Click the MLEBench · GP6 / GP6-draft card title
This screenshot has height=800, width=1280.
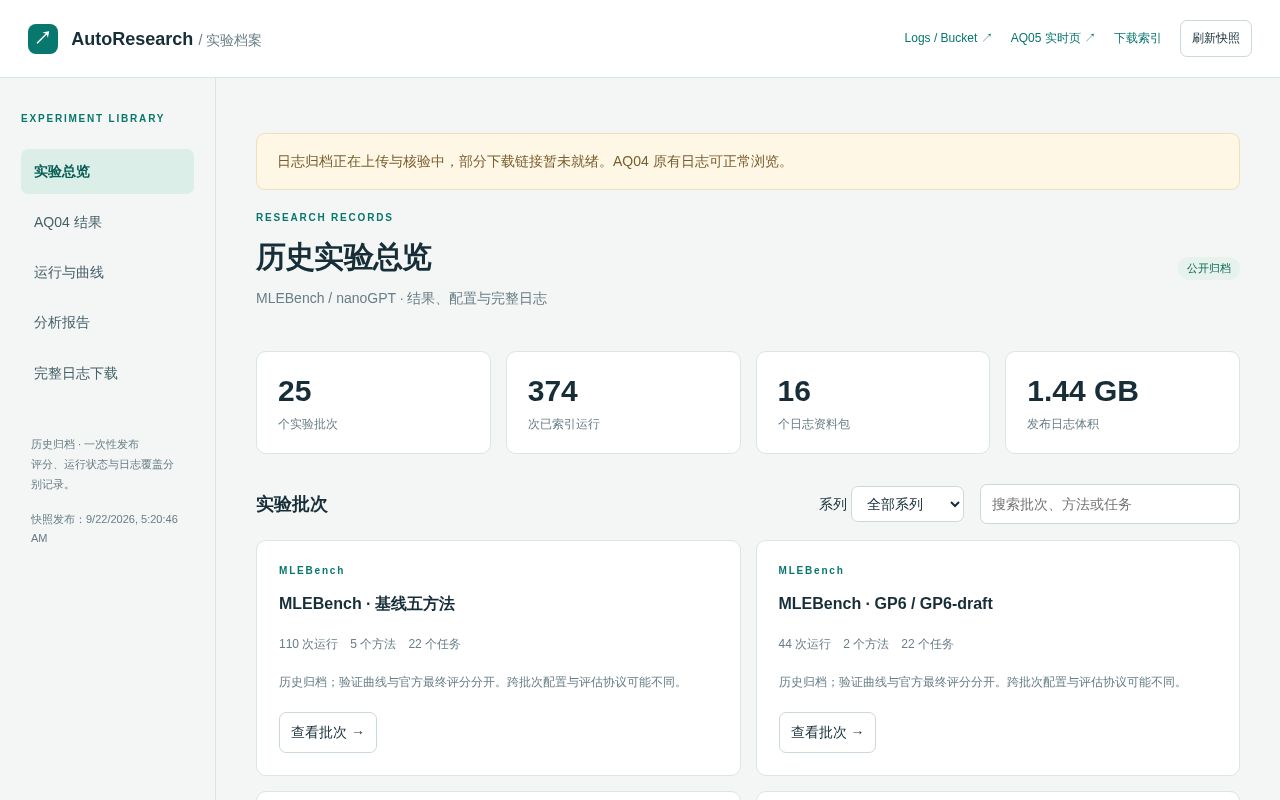click(x=886, y=604)
